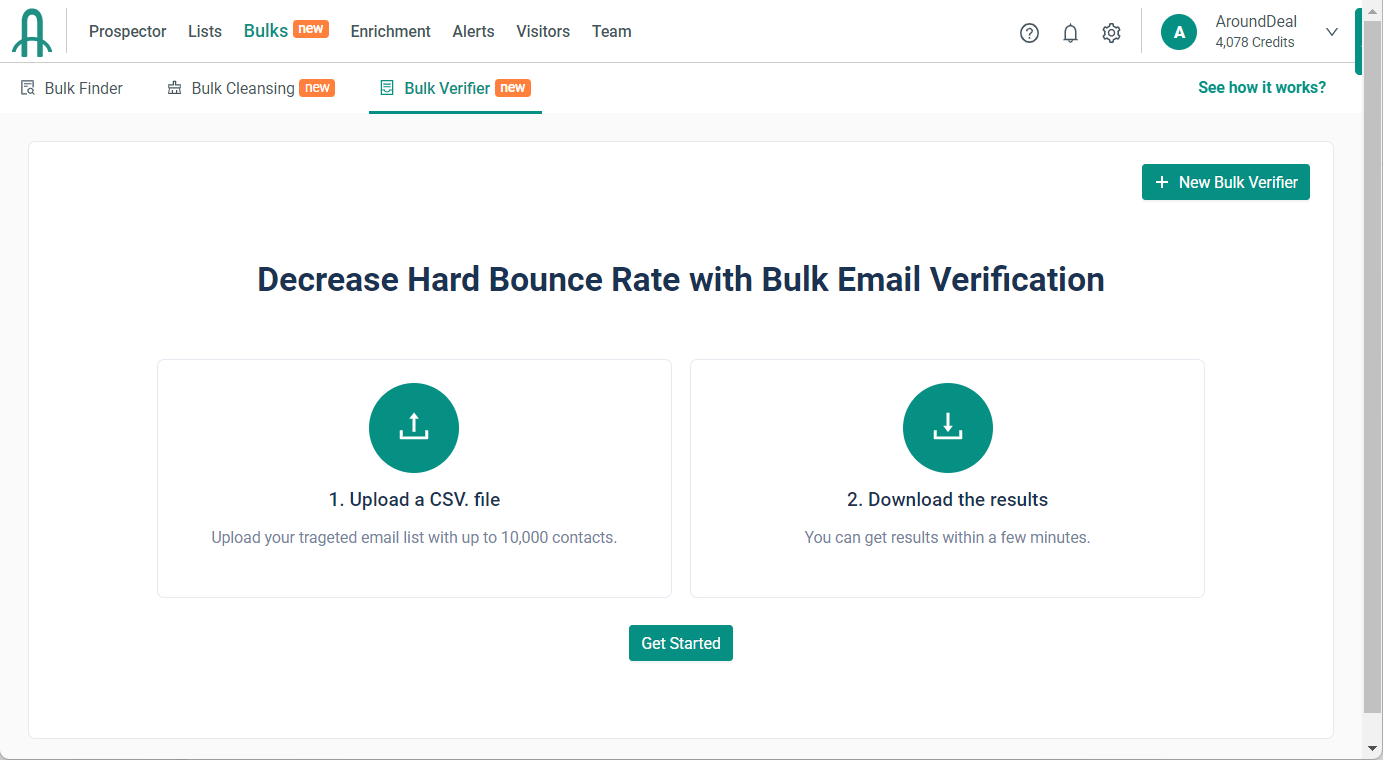Open the 'See how it works?' link

click(x=1262, y=88)
